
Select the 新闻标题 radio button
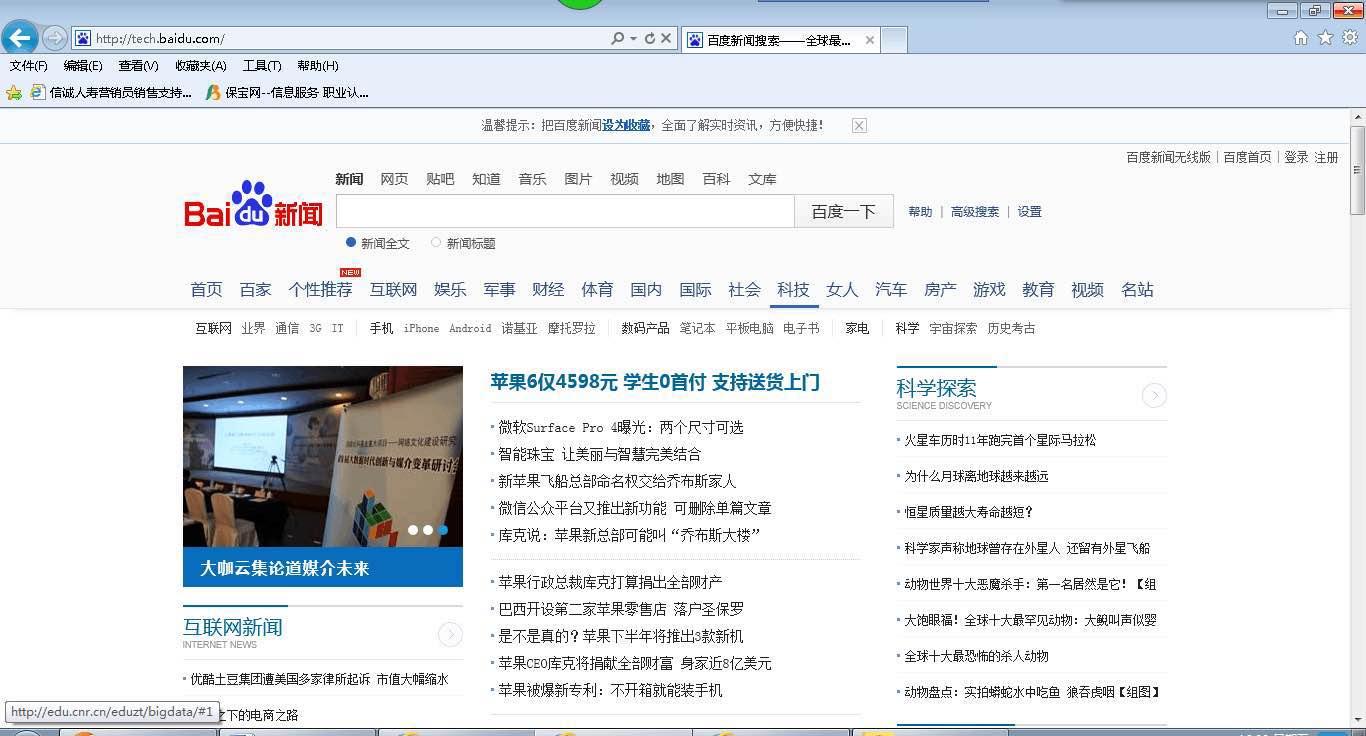click(436, 242)
